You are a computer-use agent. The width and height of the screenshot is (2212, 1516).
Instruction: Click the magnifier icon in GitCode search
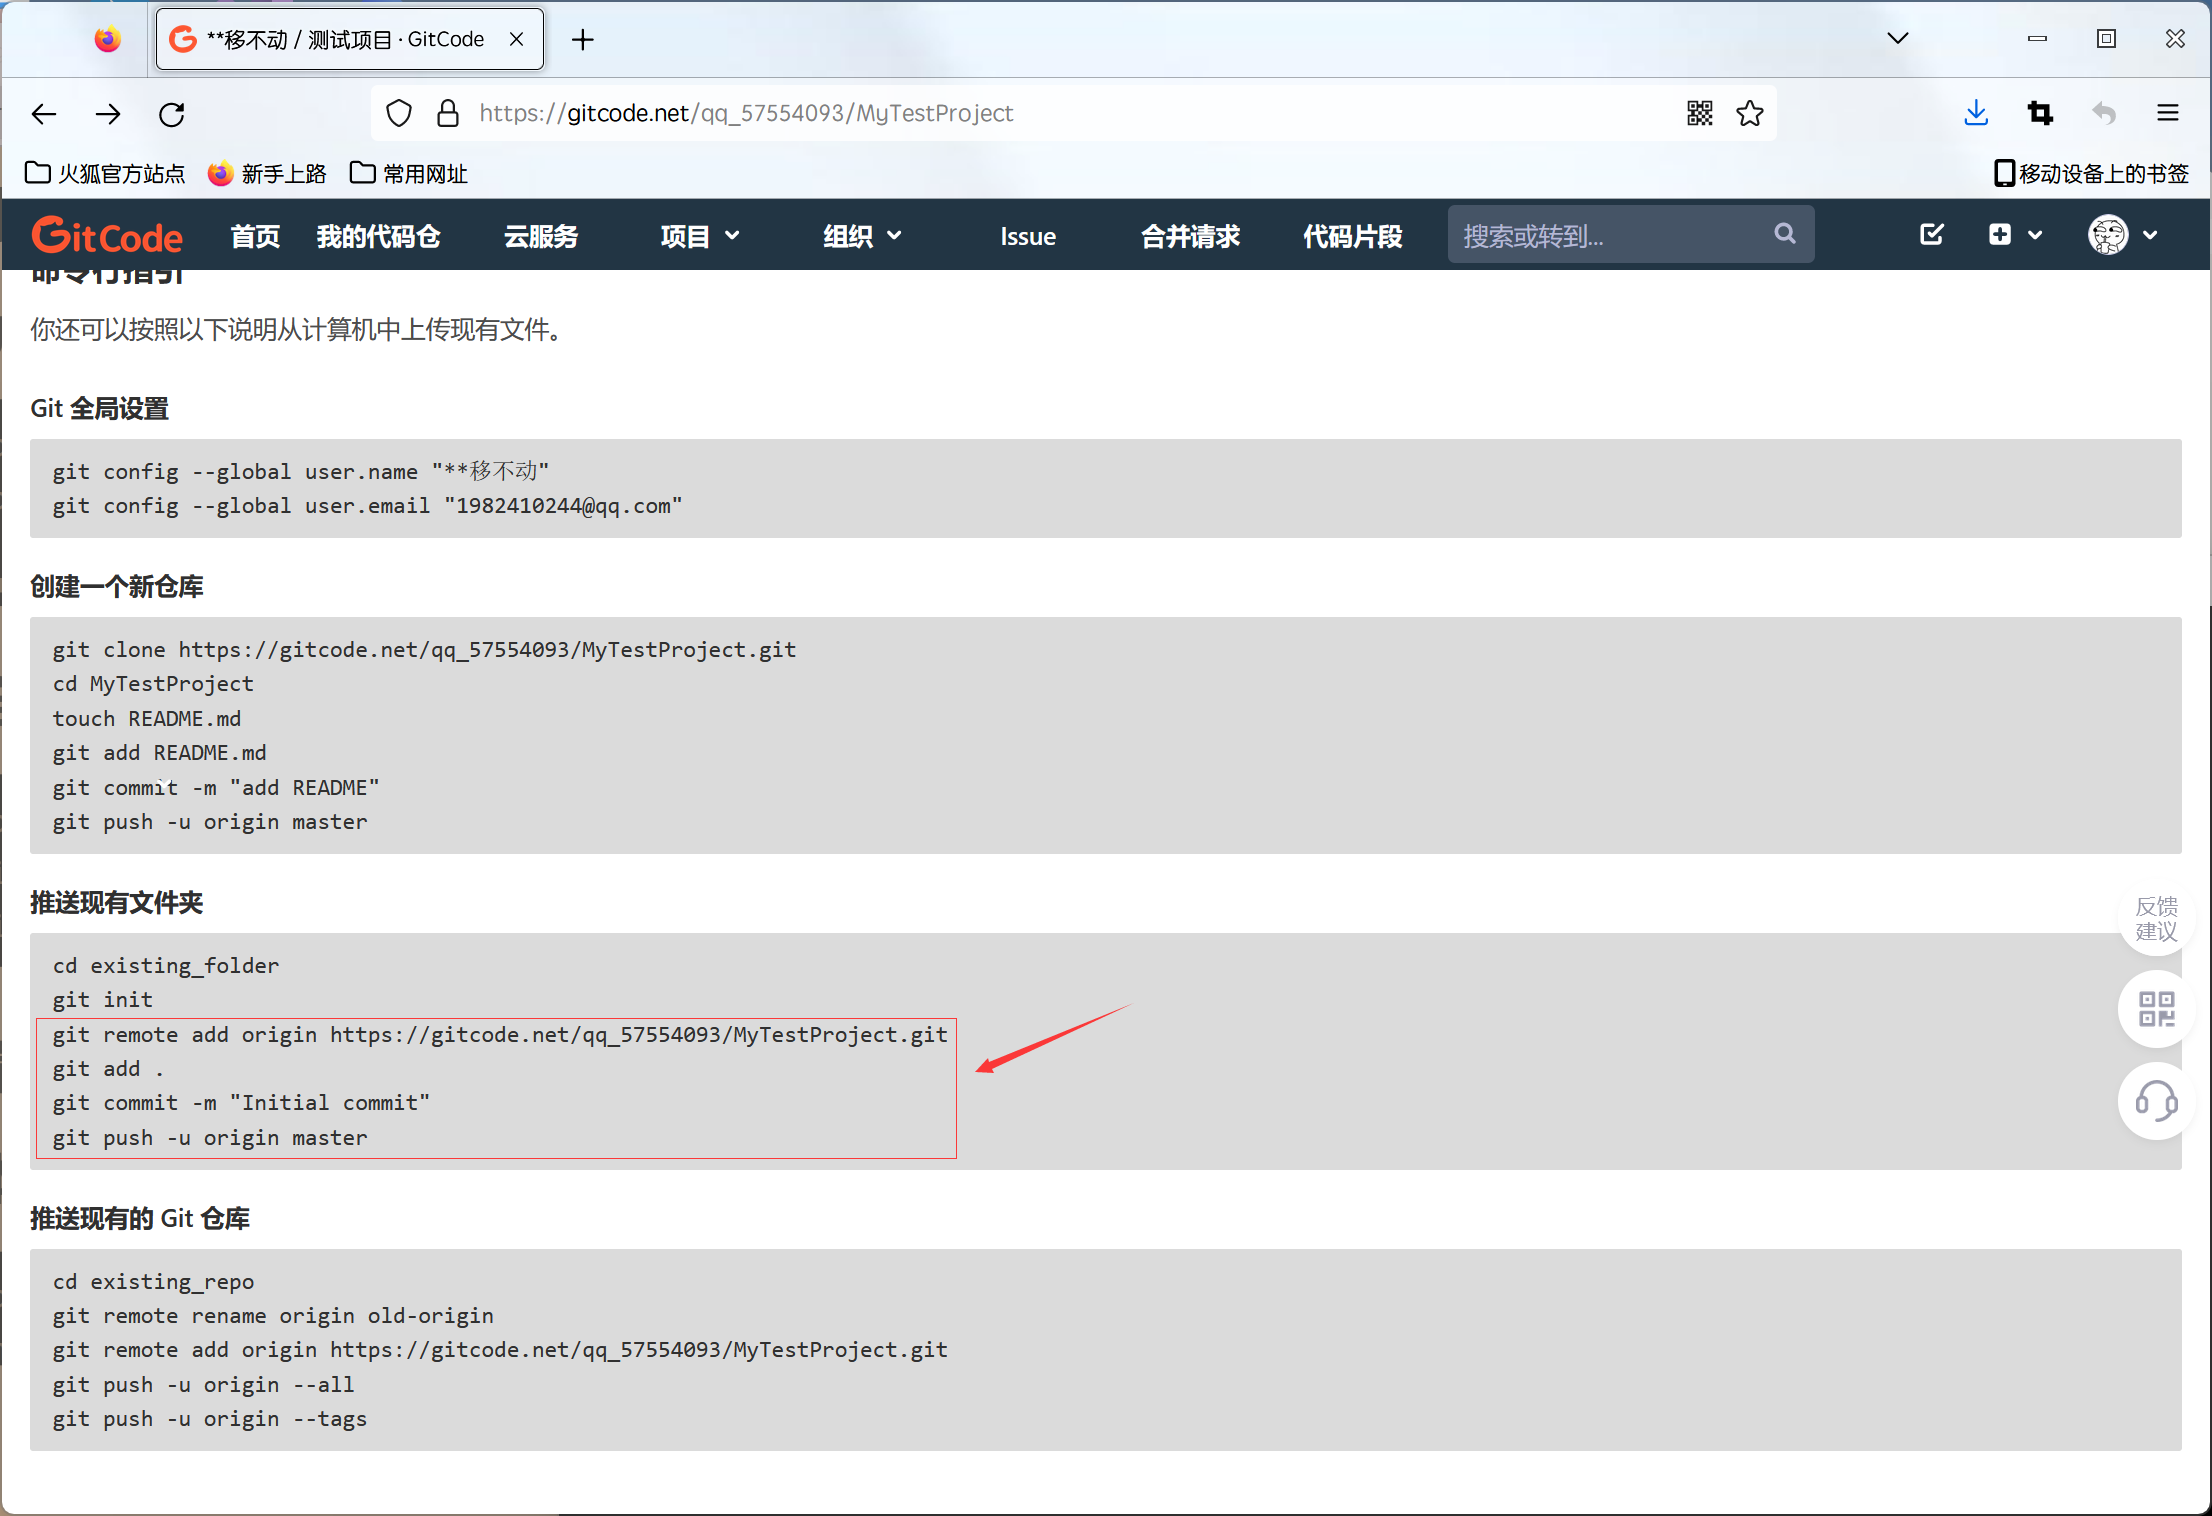1784,235
